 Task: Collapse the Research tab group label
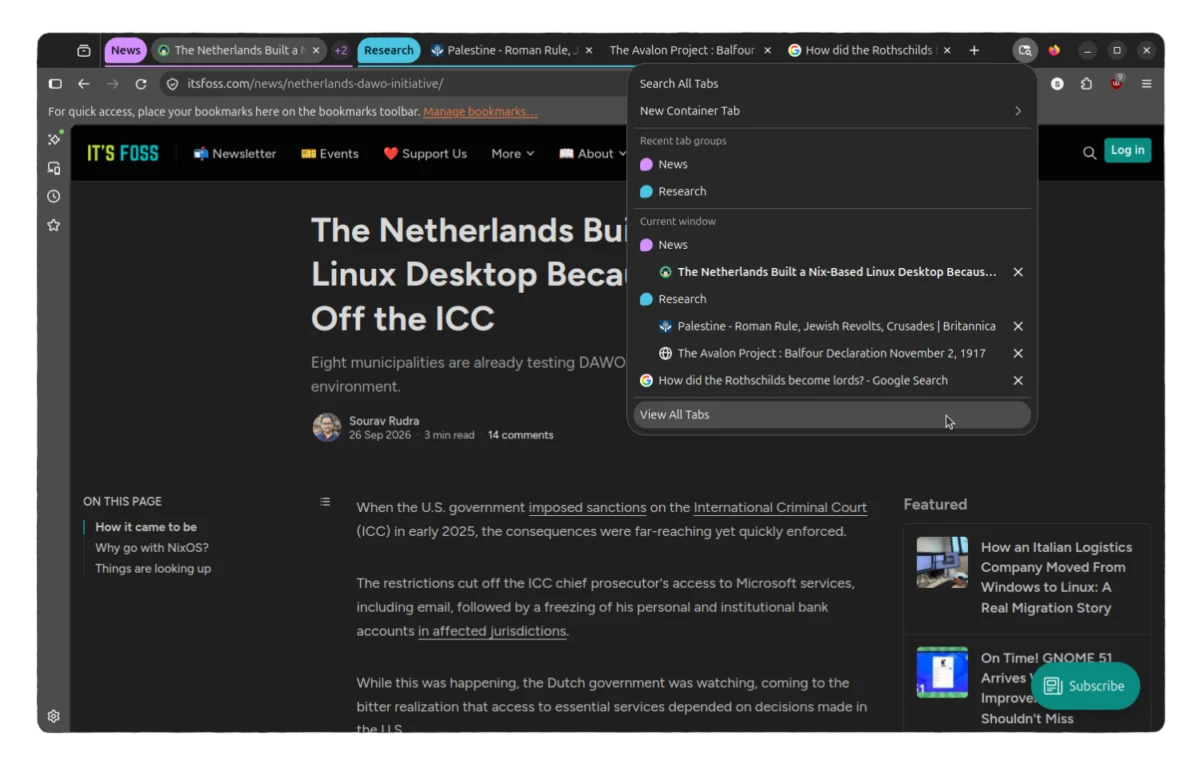pos(389,50)
